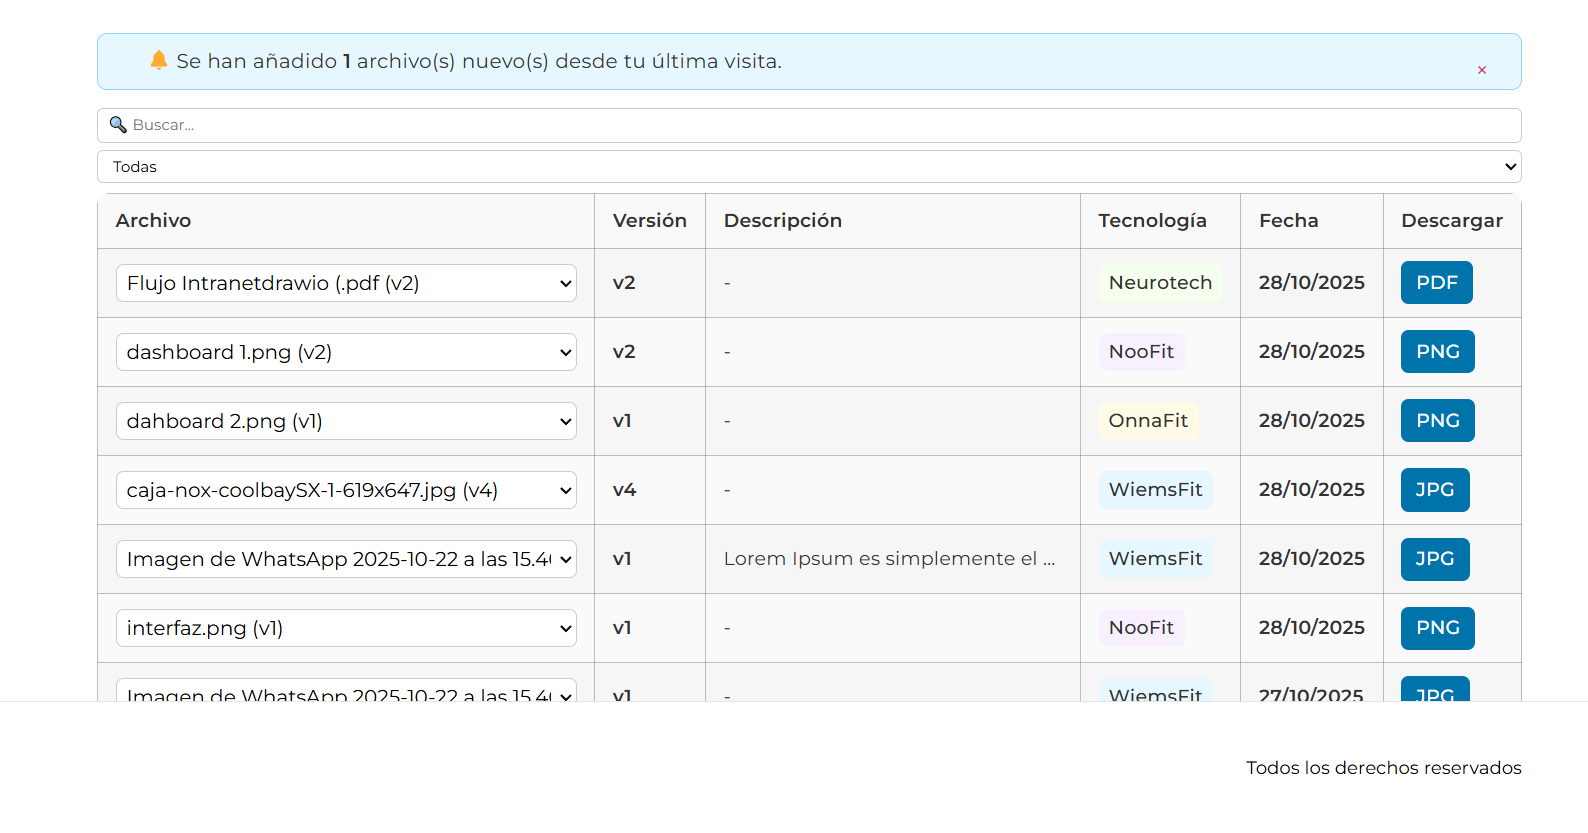Click the bell icon in notification
The image size is (1588, 833).
coord(158,61)
